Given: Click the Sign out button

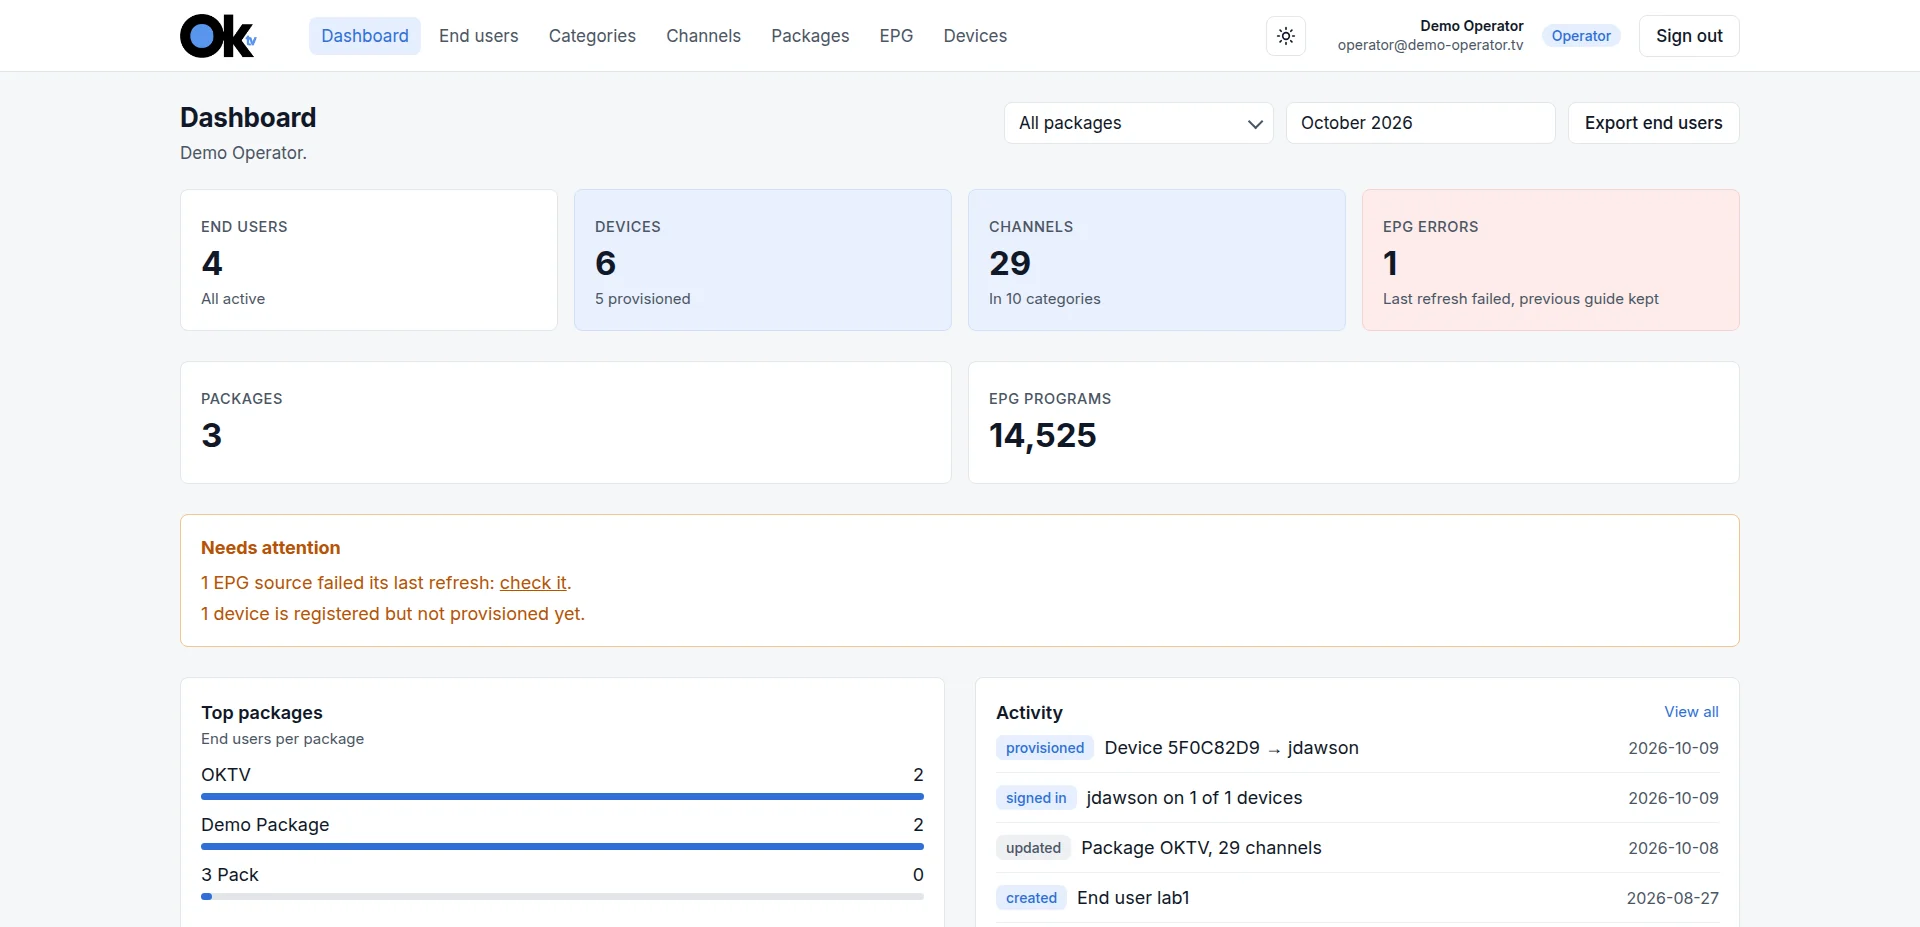Looking at the screenshot, I should pos(1689,36).
